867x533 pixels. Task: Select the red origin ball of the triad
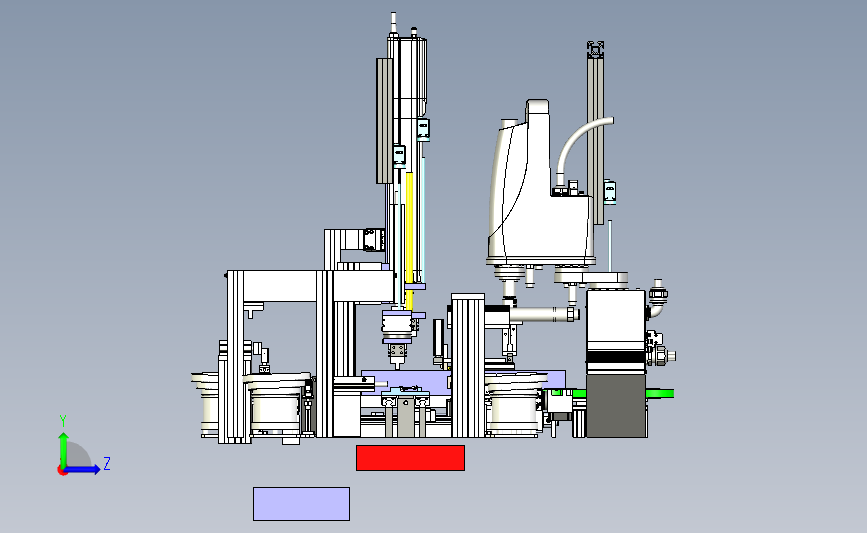(62, 471)
